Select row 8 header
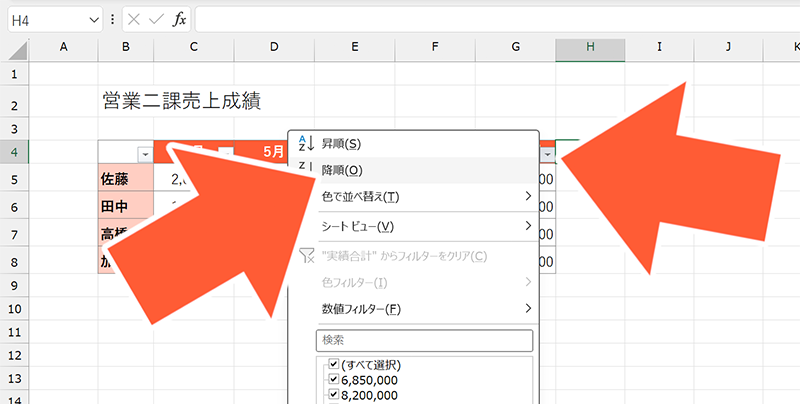The height and width of the screenshot is (404, 800). pos(14,262)
